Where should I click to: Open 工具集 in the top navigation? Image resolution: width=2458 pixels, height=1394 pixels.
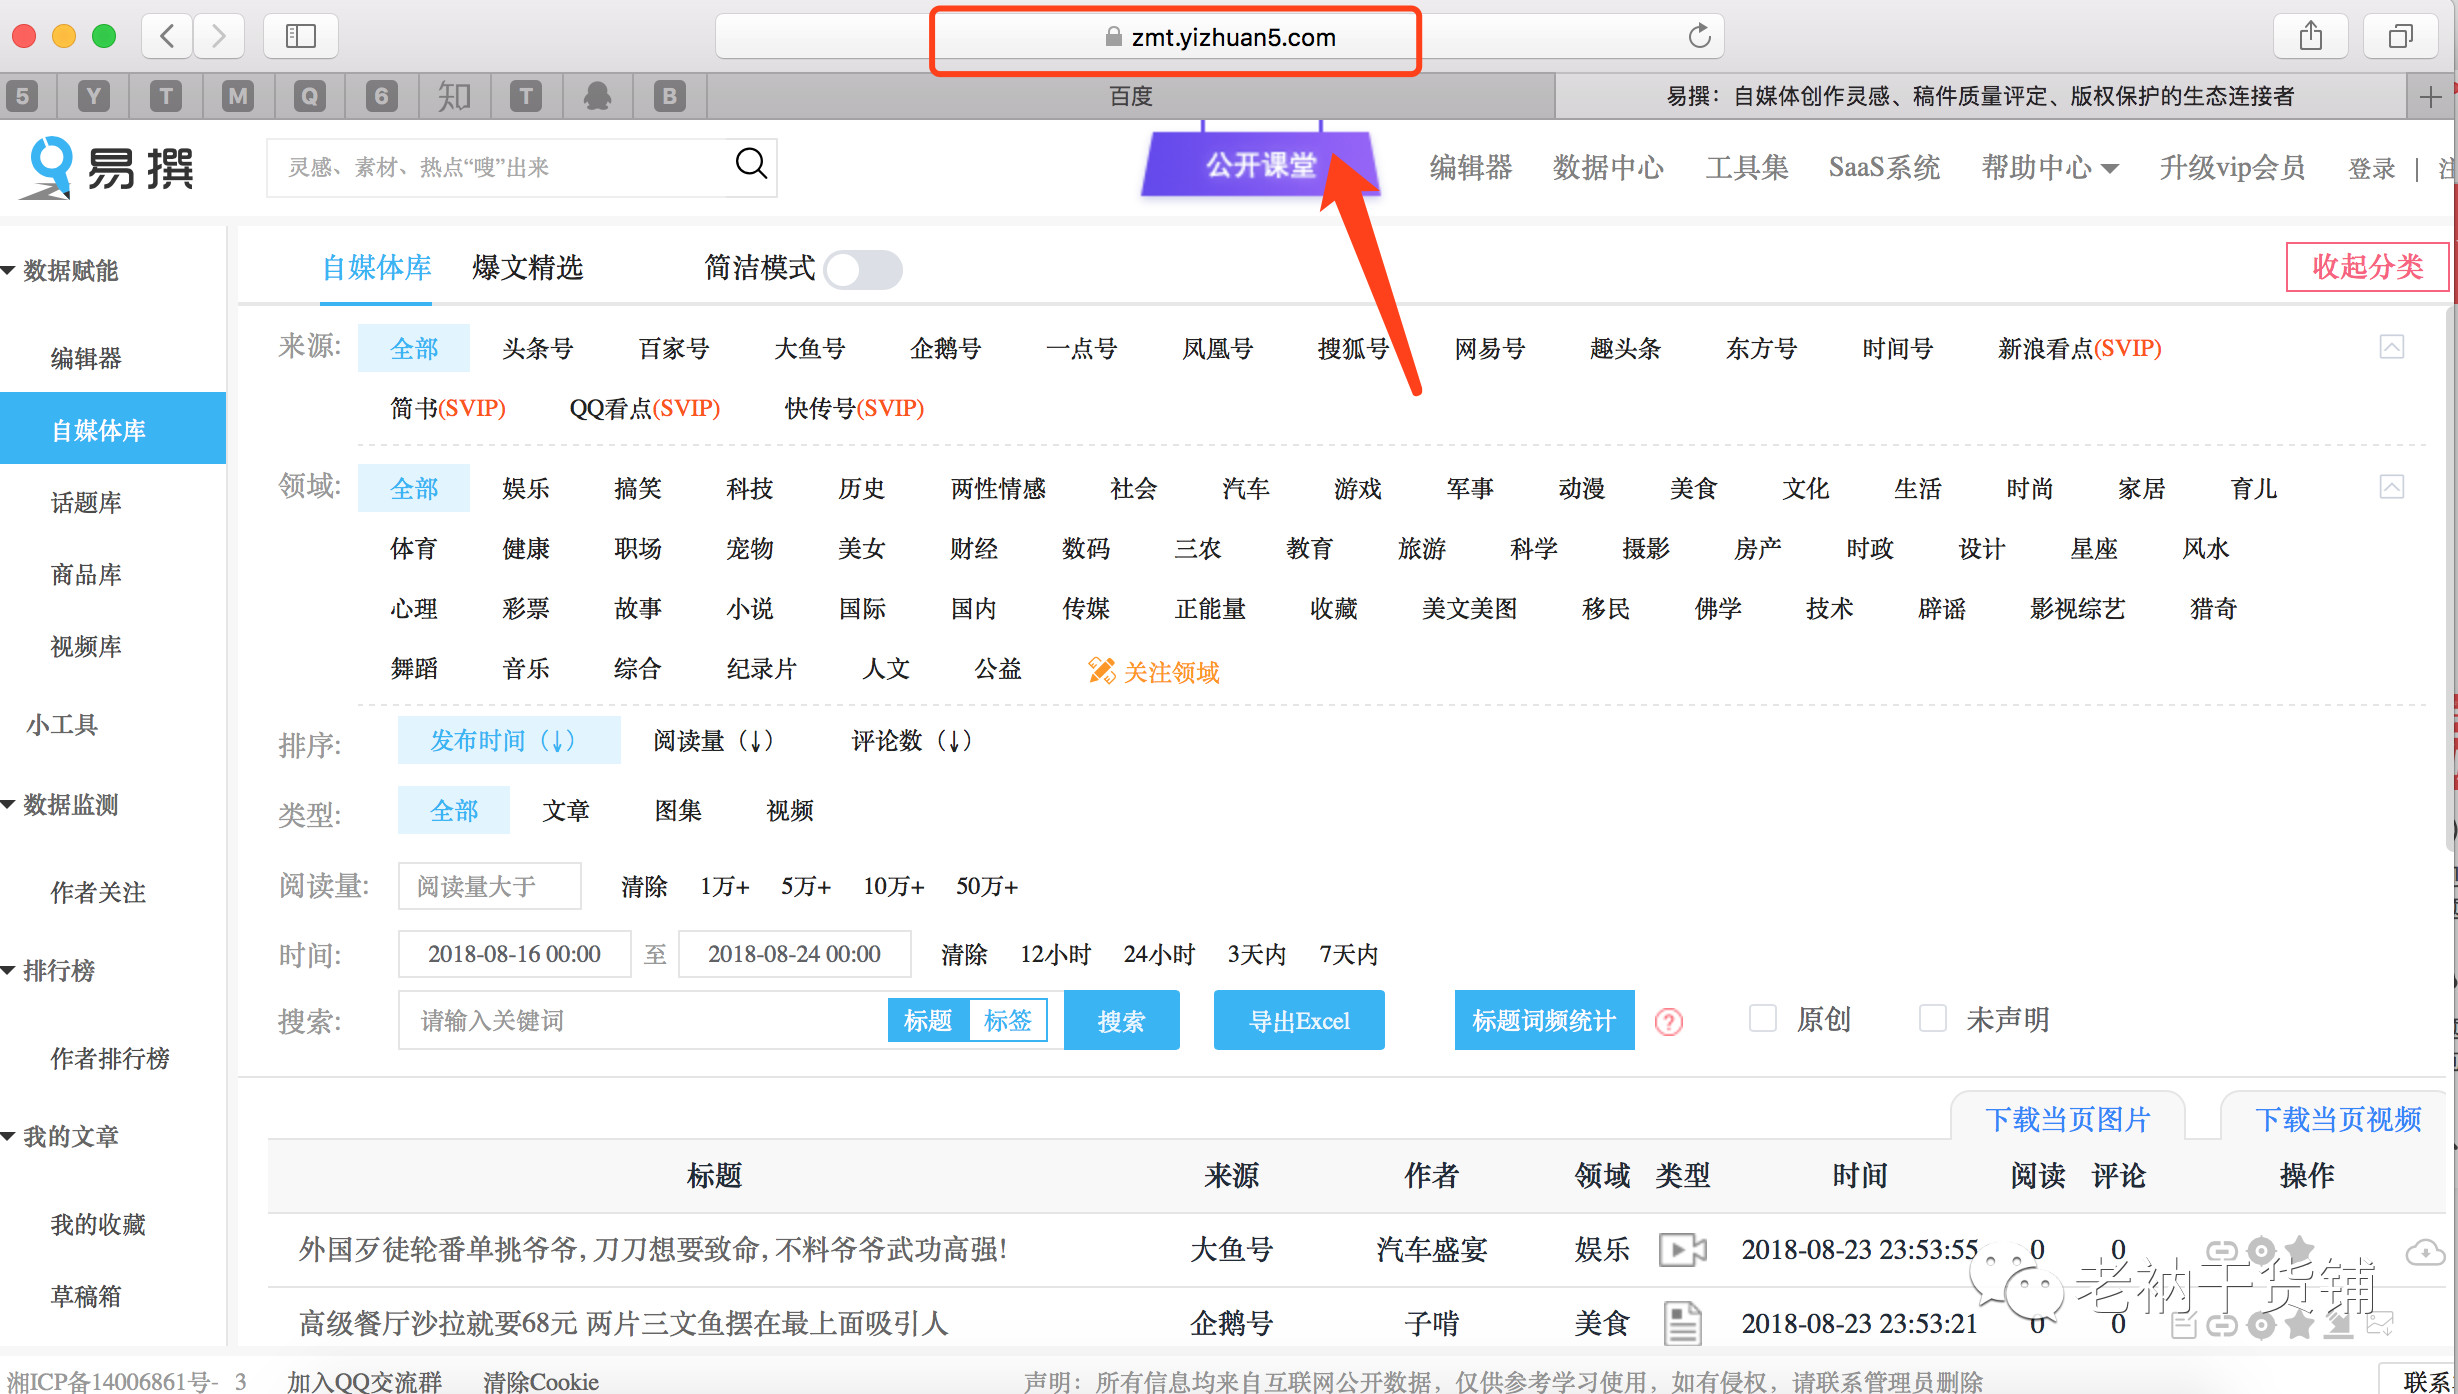pyautogui.click(x=1747, y=168)
